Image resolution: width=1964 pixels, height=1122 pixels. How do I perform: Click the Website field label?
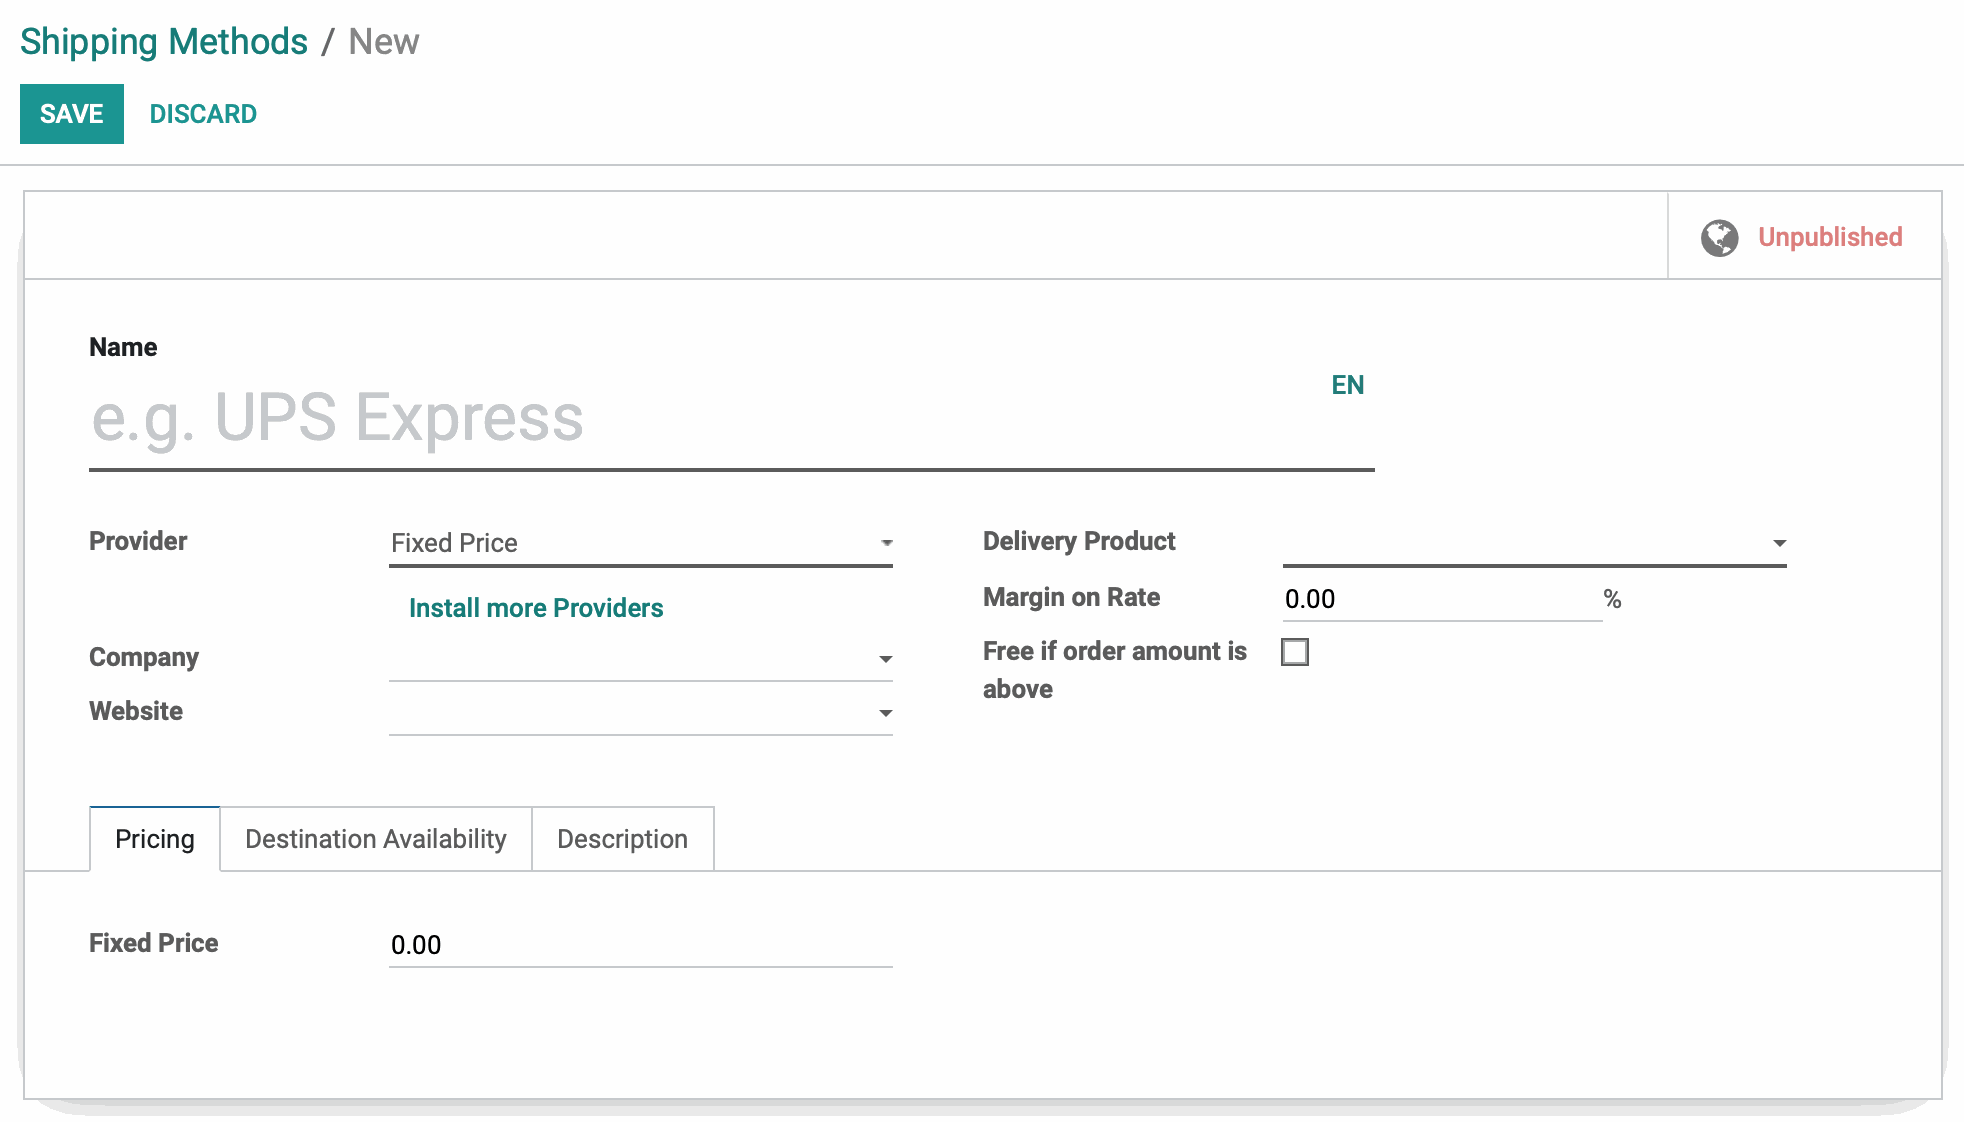click(136, 711)
